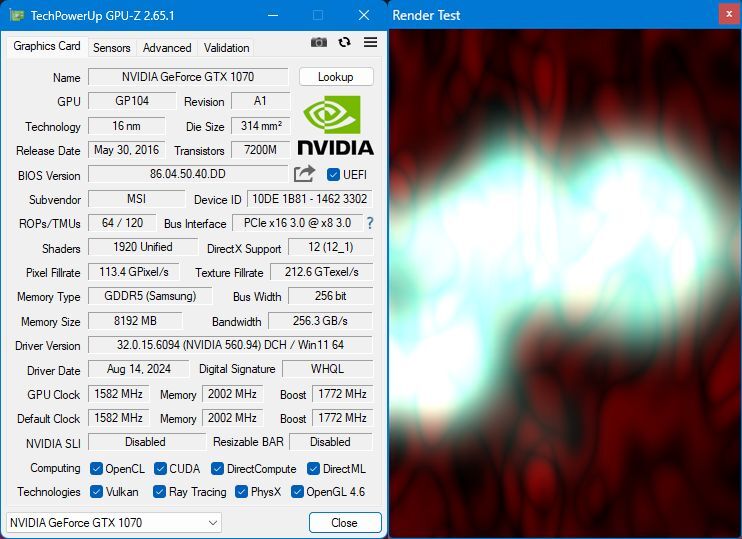Click the GPU-Z title bar app icon
742x539 pixels.
pyautogui.click(x=17, y=15)
